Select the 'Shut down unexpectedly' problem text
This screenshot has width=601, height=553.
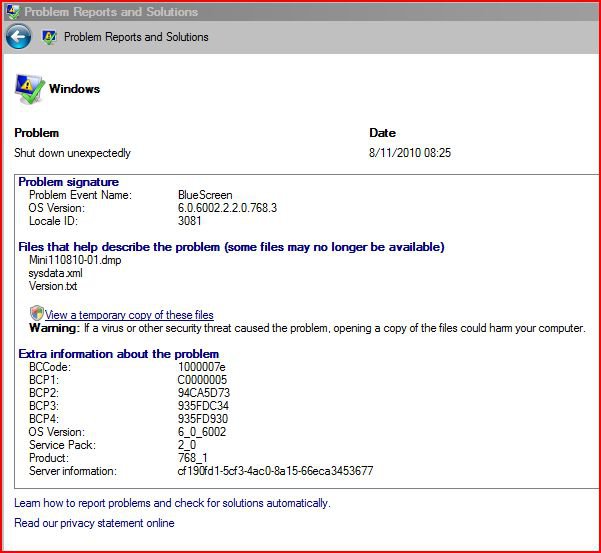pyautogui.click(x=72, y=153)
